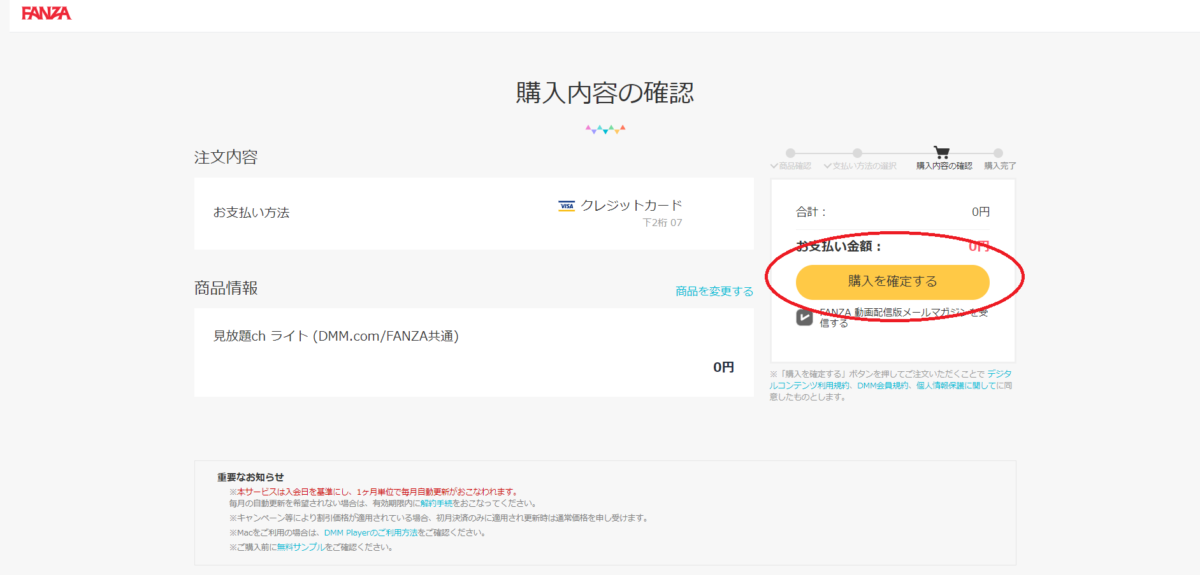
Task: Click the 商品情報 section heading
Action: (x=226, y=288)
